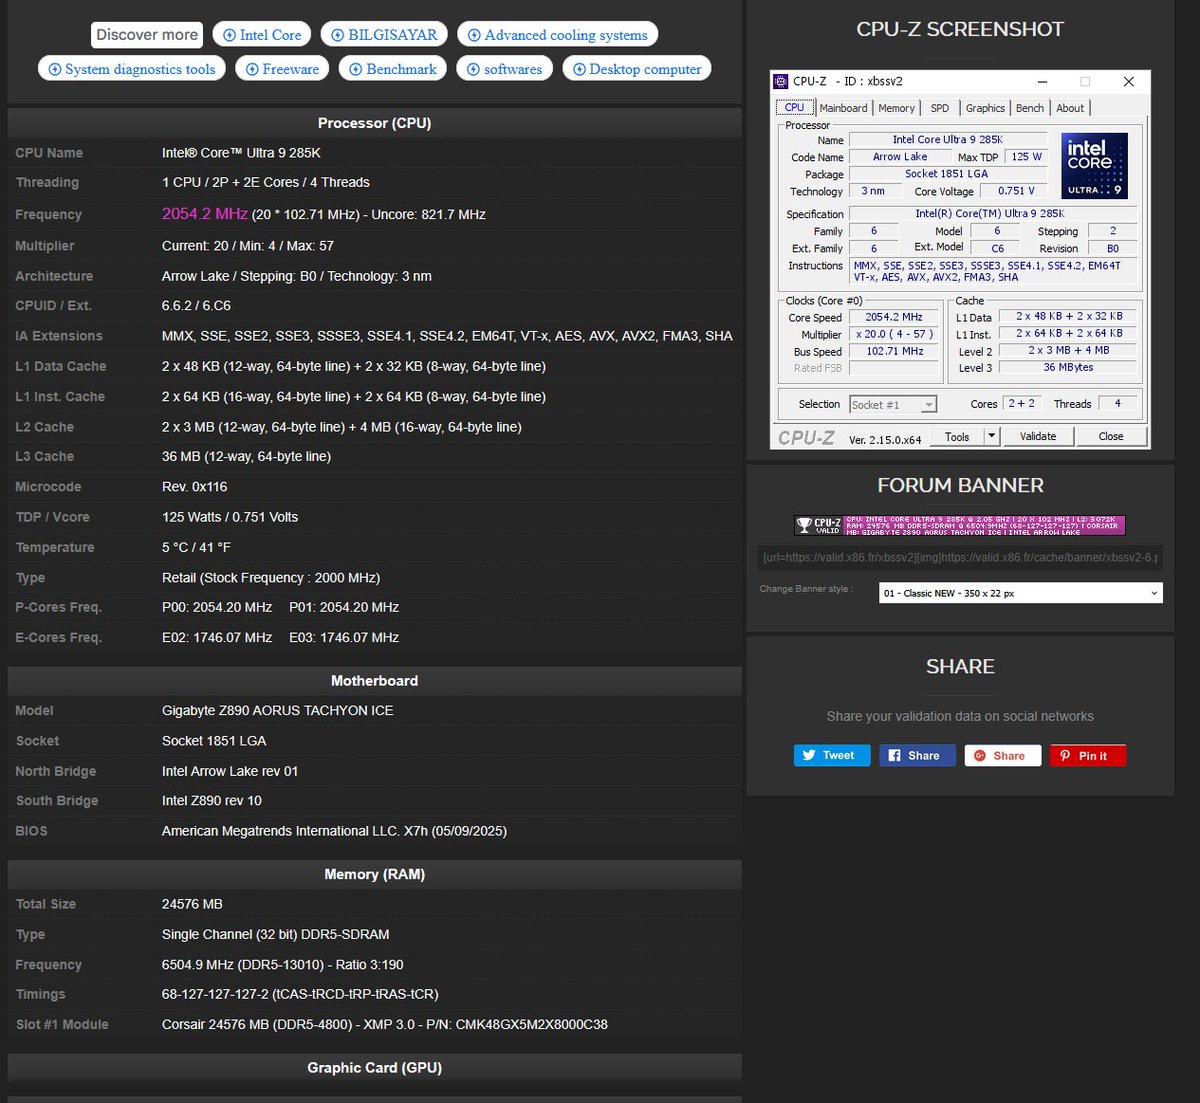Switch to the Memory tab
1200x1103 pixels.
[x=896, y=107]
